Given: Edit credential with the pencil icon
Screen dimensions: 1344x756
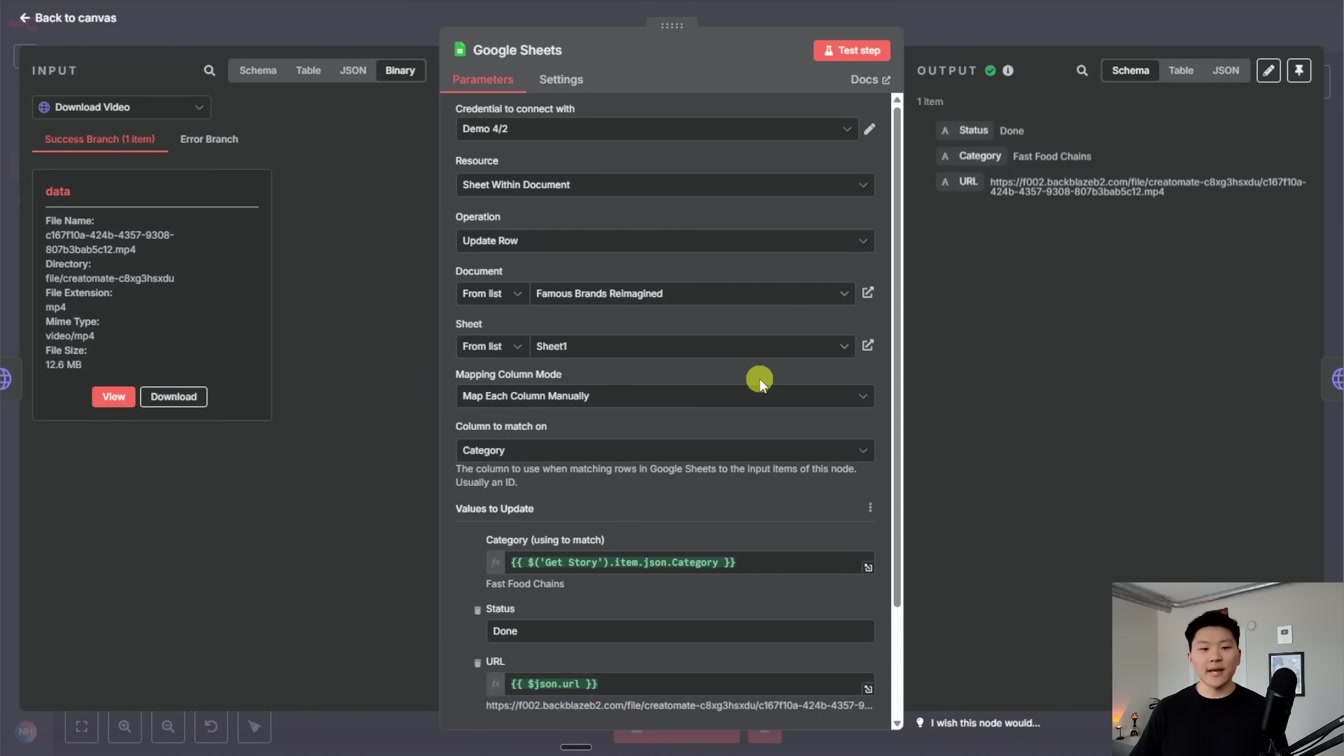Looking at the screenshot, I should [x=869, y=129].
